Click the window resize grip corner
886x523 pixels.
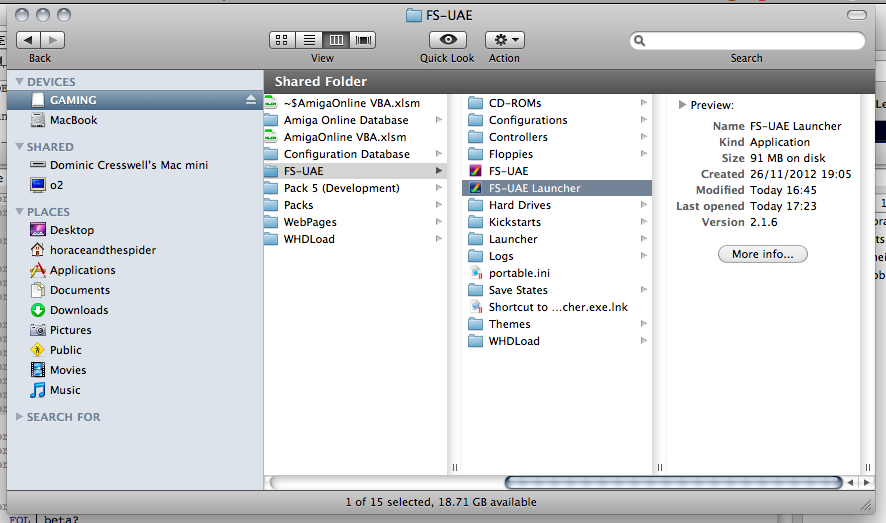tap(866, 505)
